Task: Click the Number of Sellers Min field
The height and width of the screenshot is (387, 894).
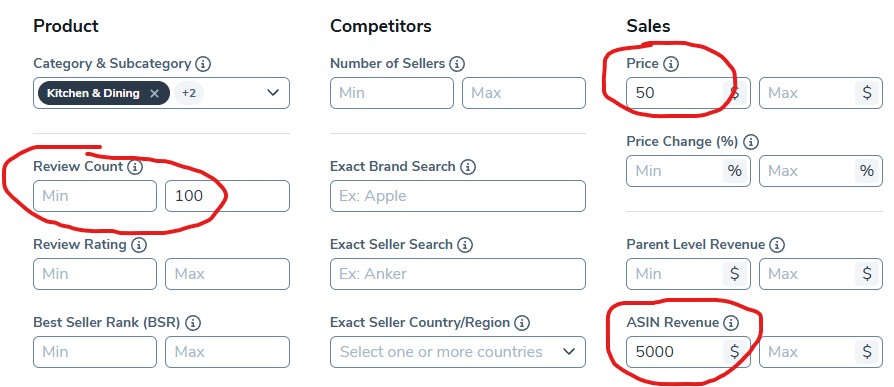Action: point(392,93)
